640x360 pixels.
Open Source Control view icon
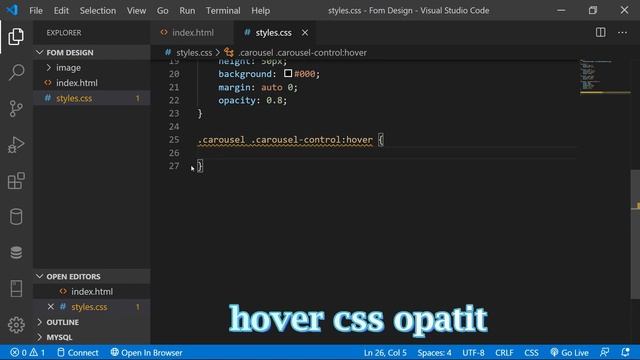pyautogui.click(x=16, y=109)
